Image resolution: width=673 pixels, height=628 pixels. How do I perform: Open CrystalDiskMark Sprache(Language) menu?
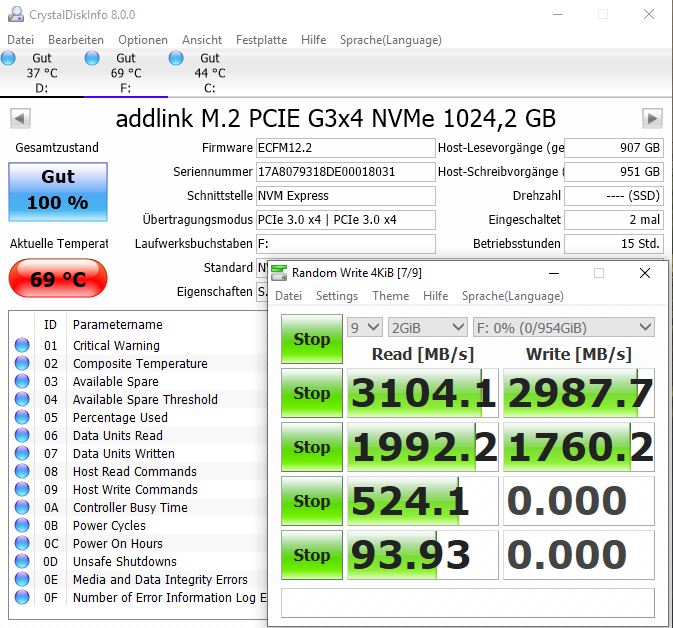(513, 296)
